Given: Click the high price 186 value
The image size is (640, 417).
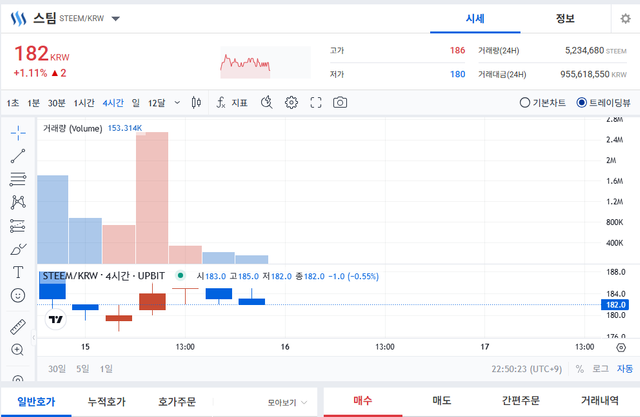Looking at the screenshot, I should [458, 50].
